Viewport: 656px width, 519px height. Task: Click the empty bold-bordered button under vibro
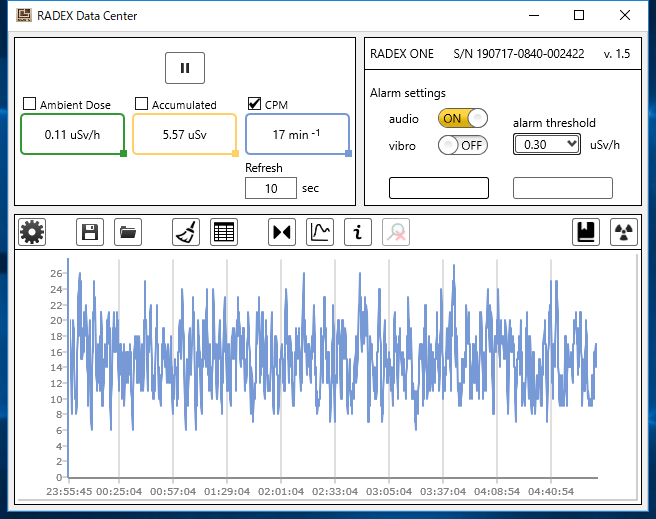pos(439,188)
